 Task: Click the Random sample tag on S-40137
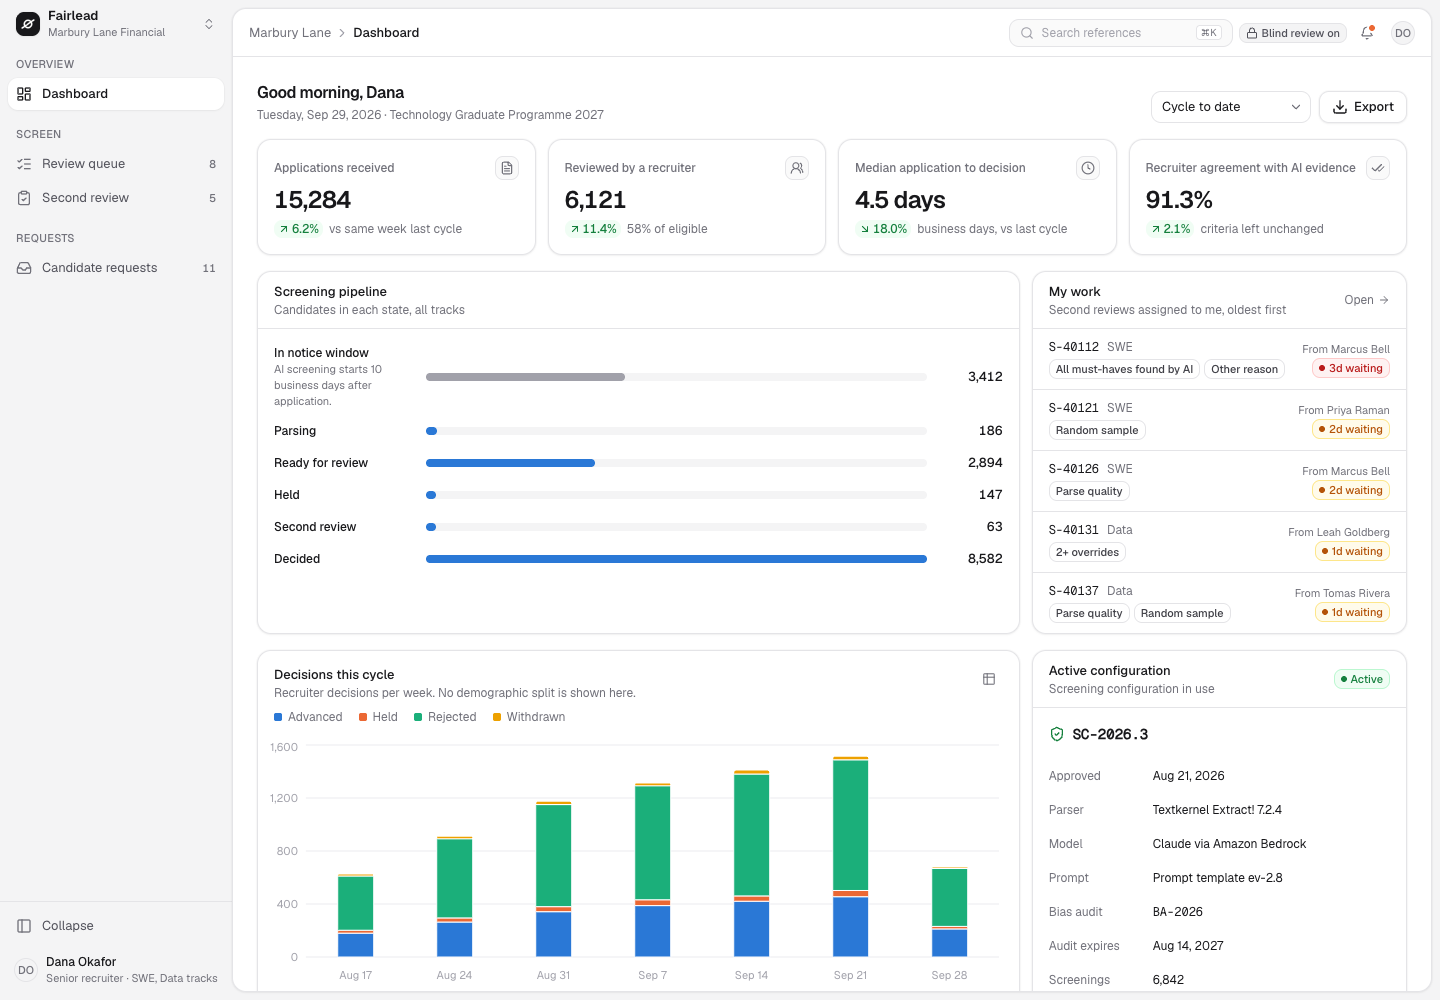[x=1182, y=613]
